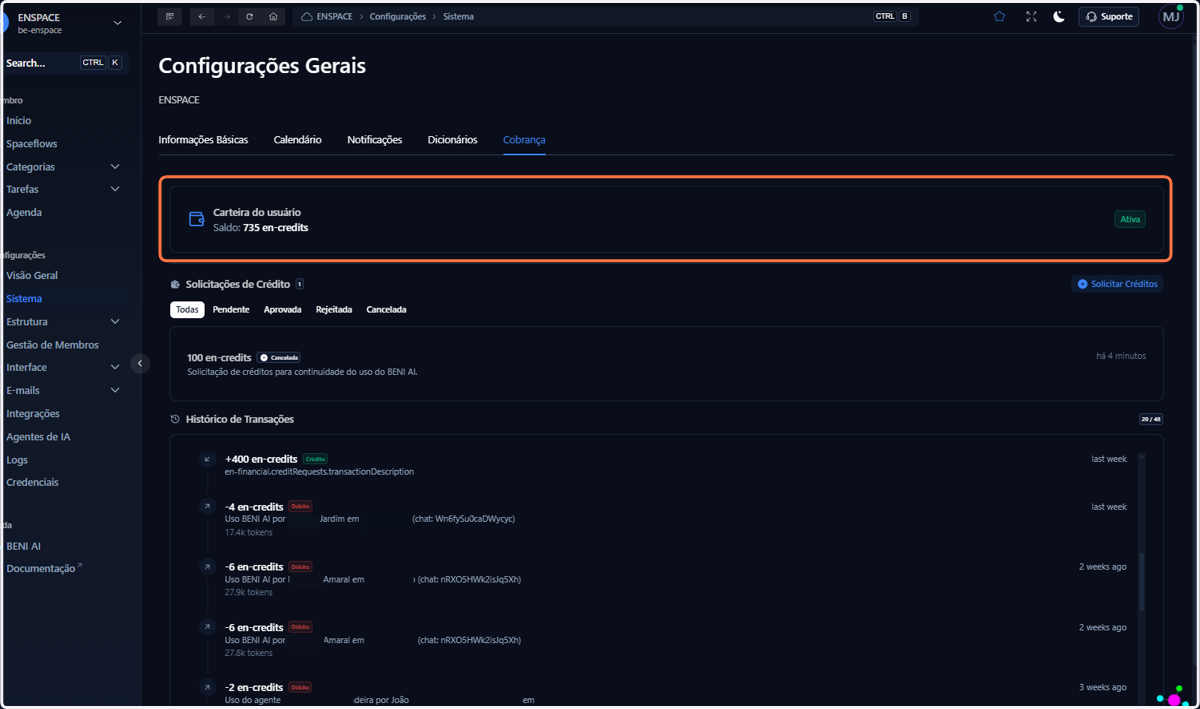This screenshot has width=1200, height=709.
Task: Open the Suporte help button
Action: click(x=1108, y=17)
